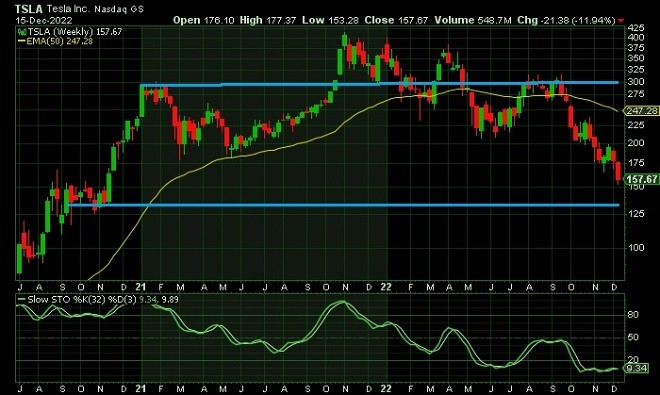Viewport: 660px width, 395px height.
Task: Click the 50 stochastic axis label
Action: tap(633, 337)
